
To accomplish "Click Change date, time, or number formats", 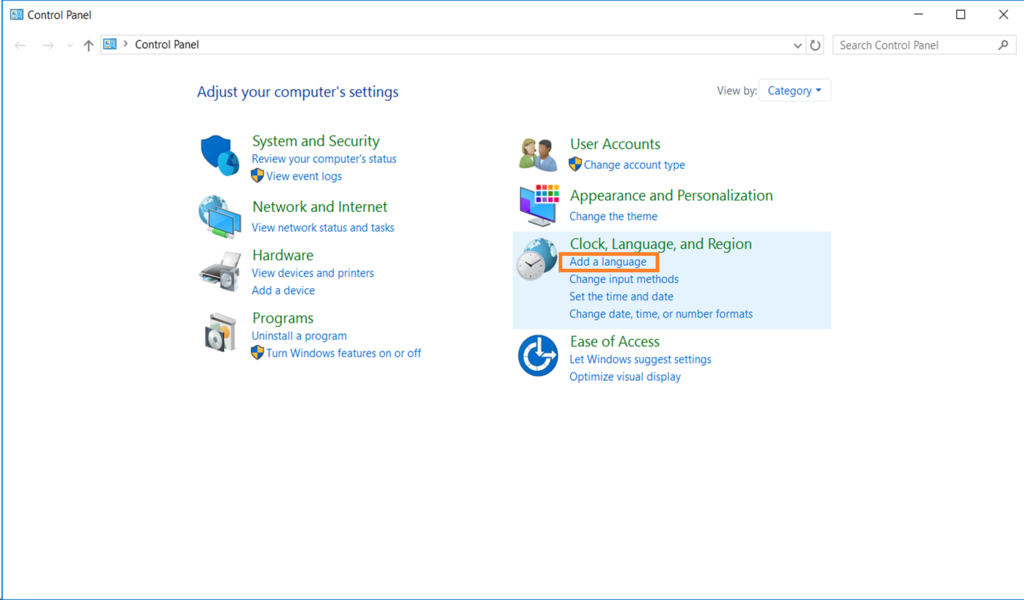I will (x=661, y=314).
